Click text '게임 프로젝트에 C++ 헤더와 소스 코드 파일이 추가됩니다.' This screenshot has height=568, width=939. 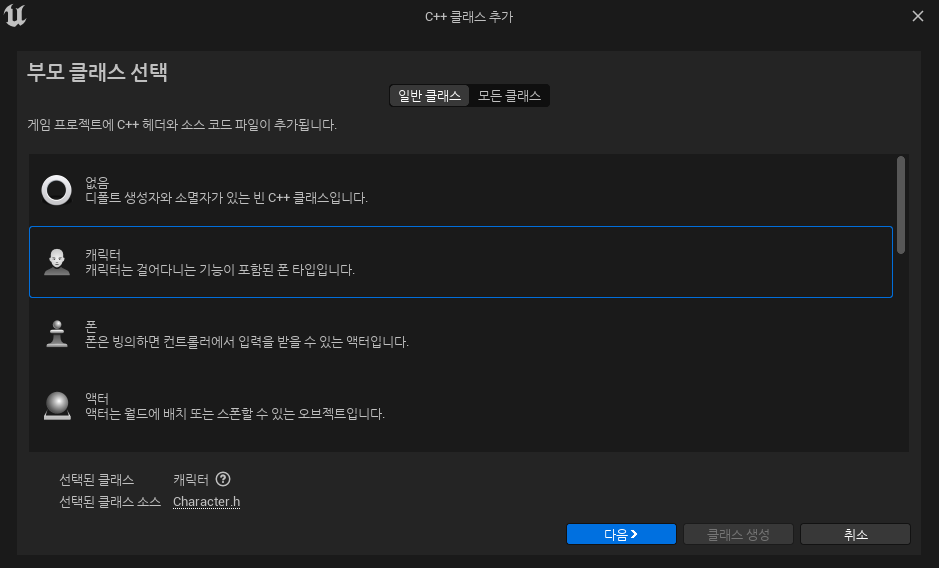coord(182,125)
